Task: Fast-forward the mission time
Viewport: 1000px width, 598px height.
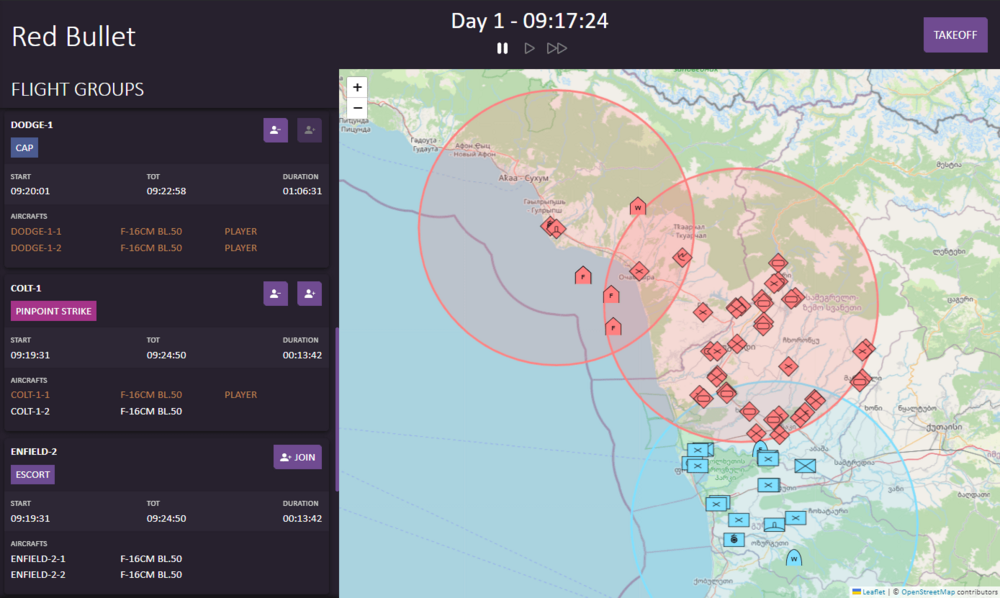Action: (x=557, y=48)
